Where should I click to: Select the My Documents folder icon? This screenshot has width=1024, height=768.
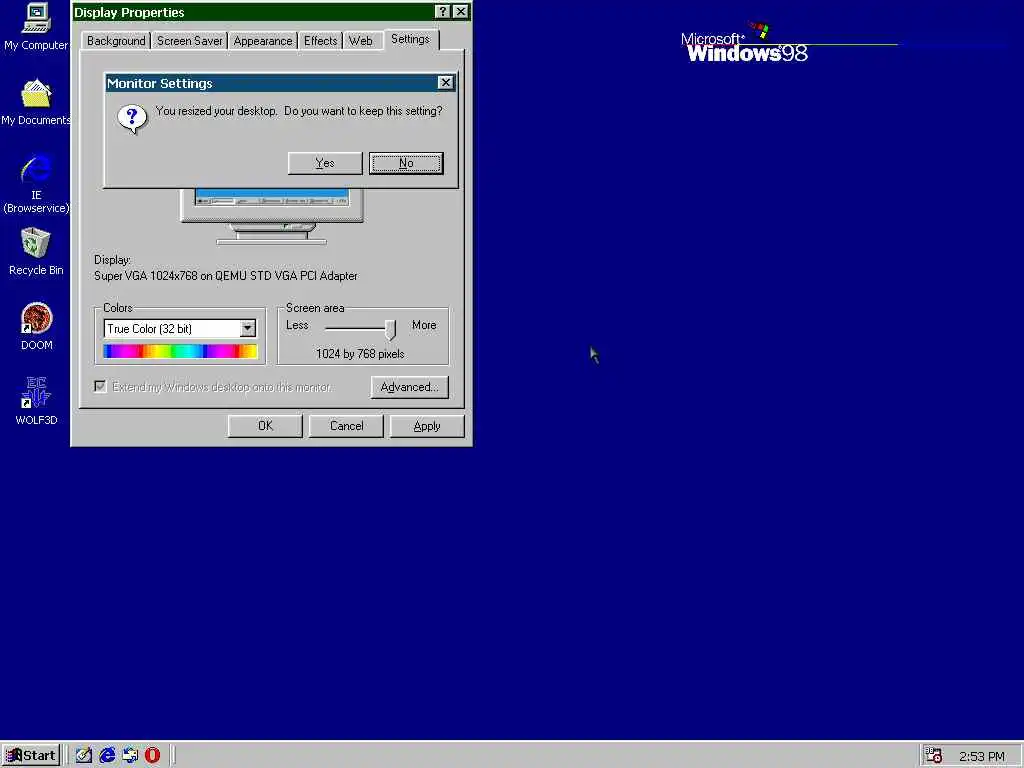pos(36,103)
